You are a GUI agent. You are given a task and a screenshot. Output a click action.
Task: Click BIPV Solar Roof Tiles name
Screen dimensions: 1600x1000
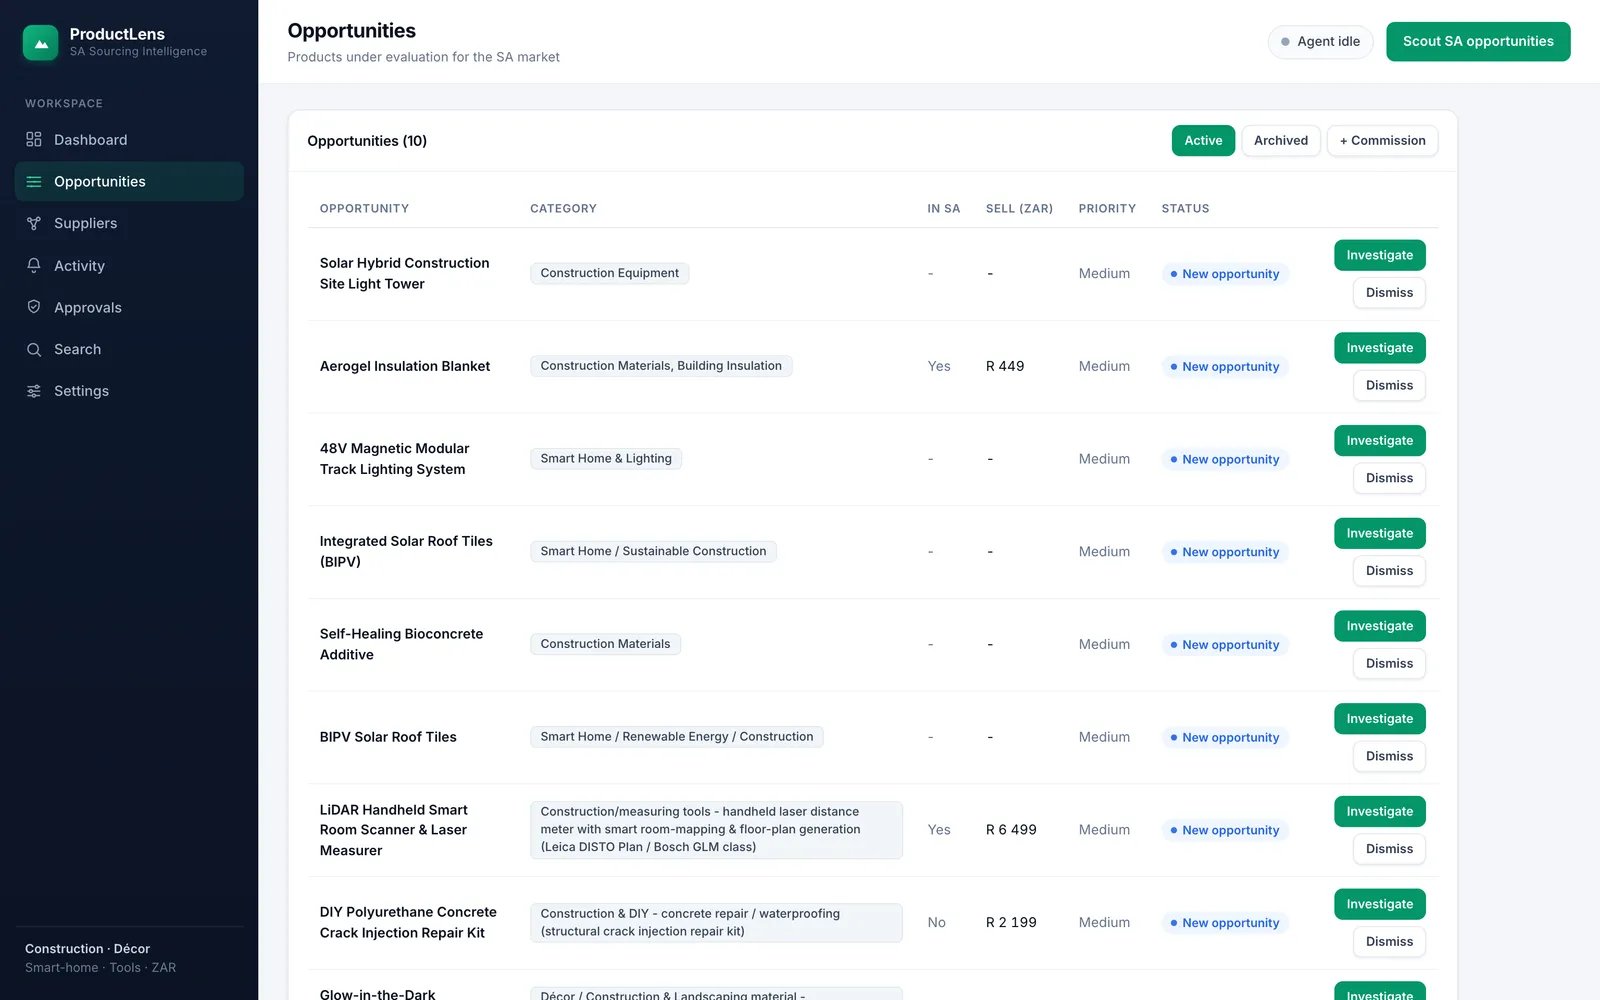(388, 737)
